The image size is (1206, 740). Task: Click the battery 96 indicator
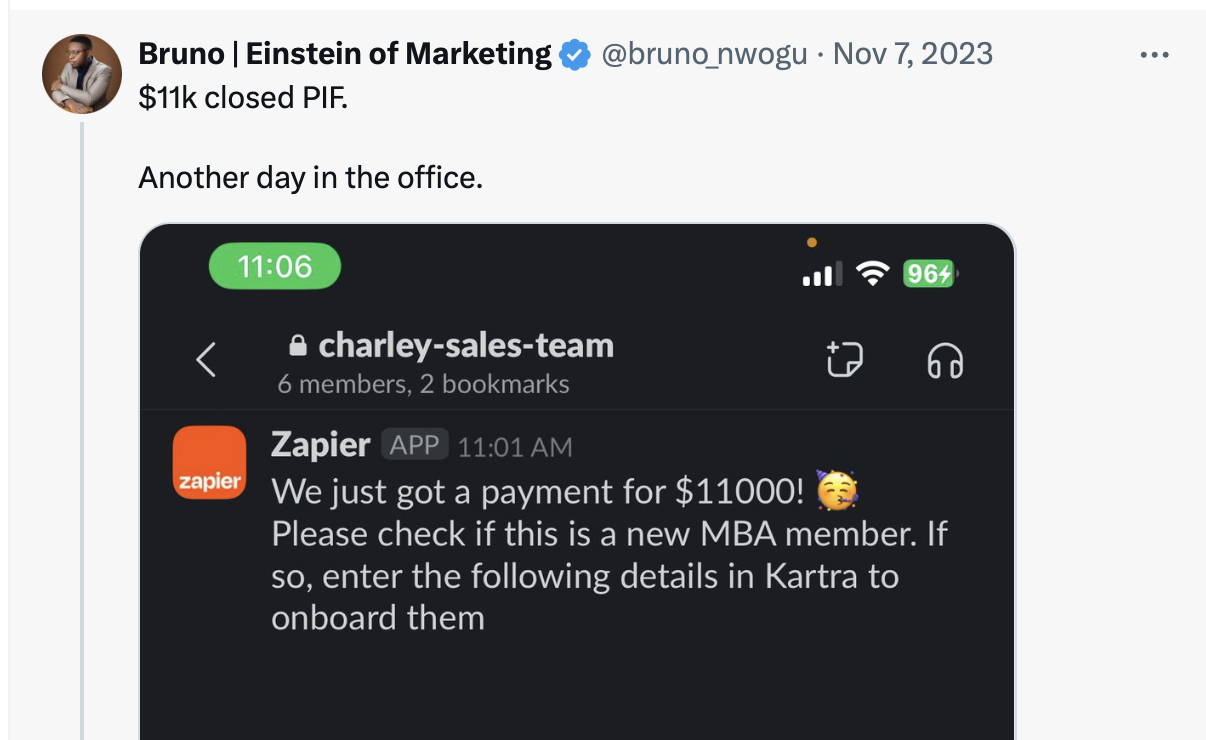pos(930,273)
